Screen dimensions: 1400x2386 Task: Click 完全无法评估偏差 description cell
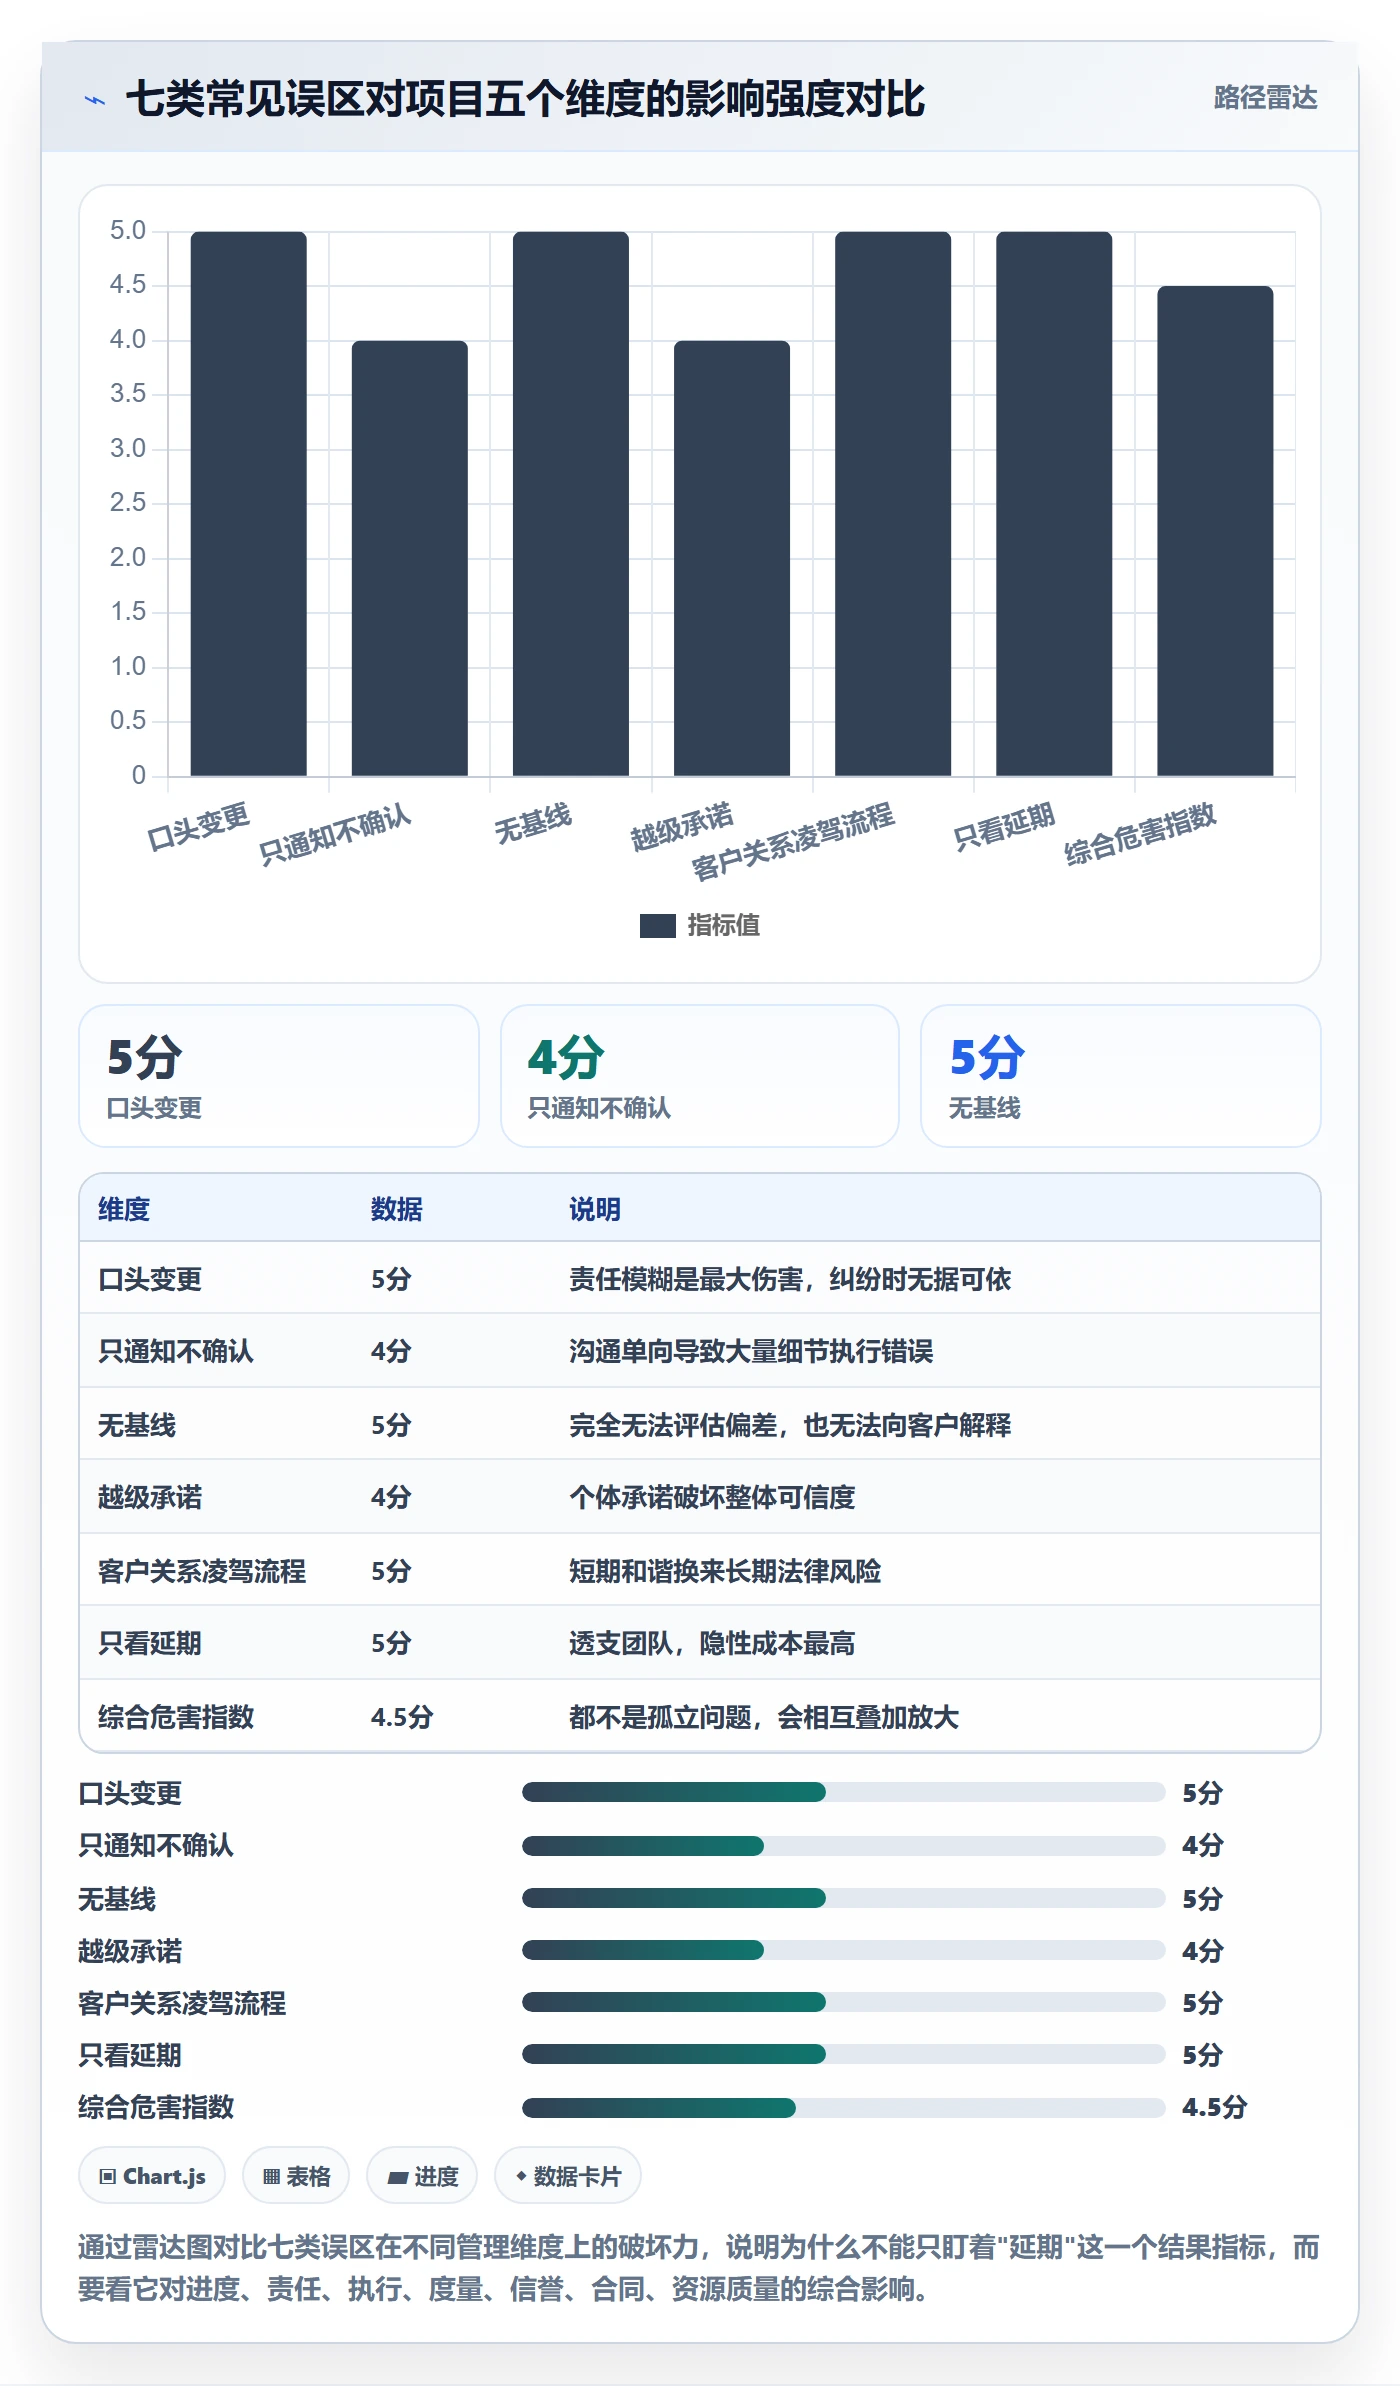tap(790, 1425)
